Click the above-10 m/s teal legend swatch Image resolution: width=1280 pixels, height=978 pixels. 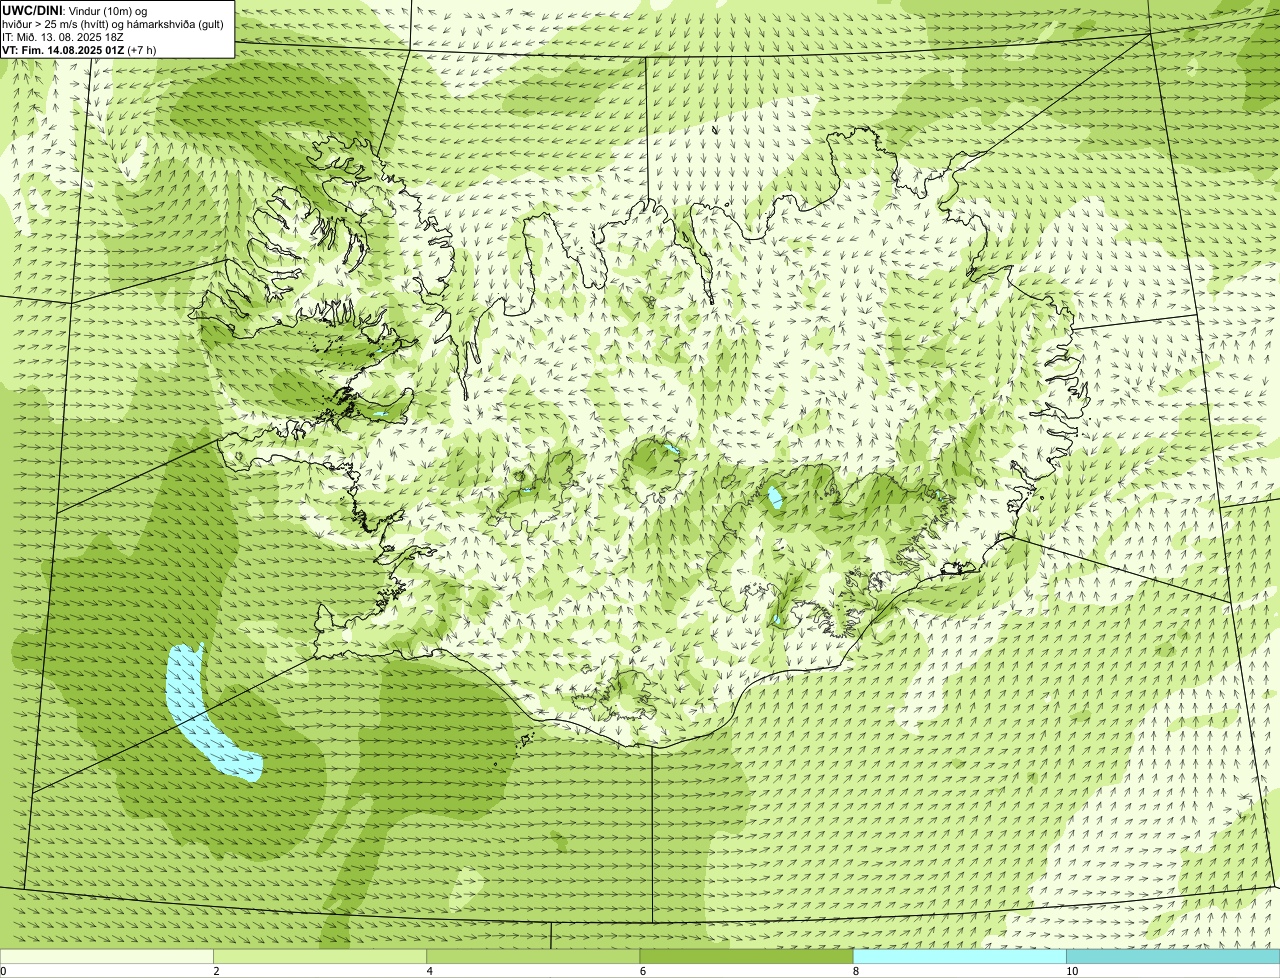[x=1173, y=957]
